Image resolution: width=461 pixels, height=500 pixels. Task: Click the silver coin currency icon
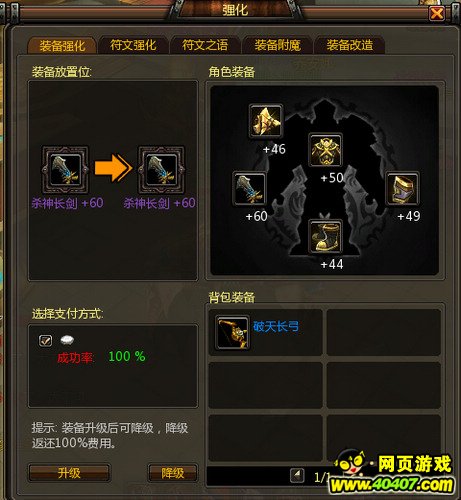[67, 340]
